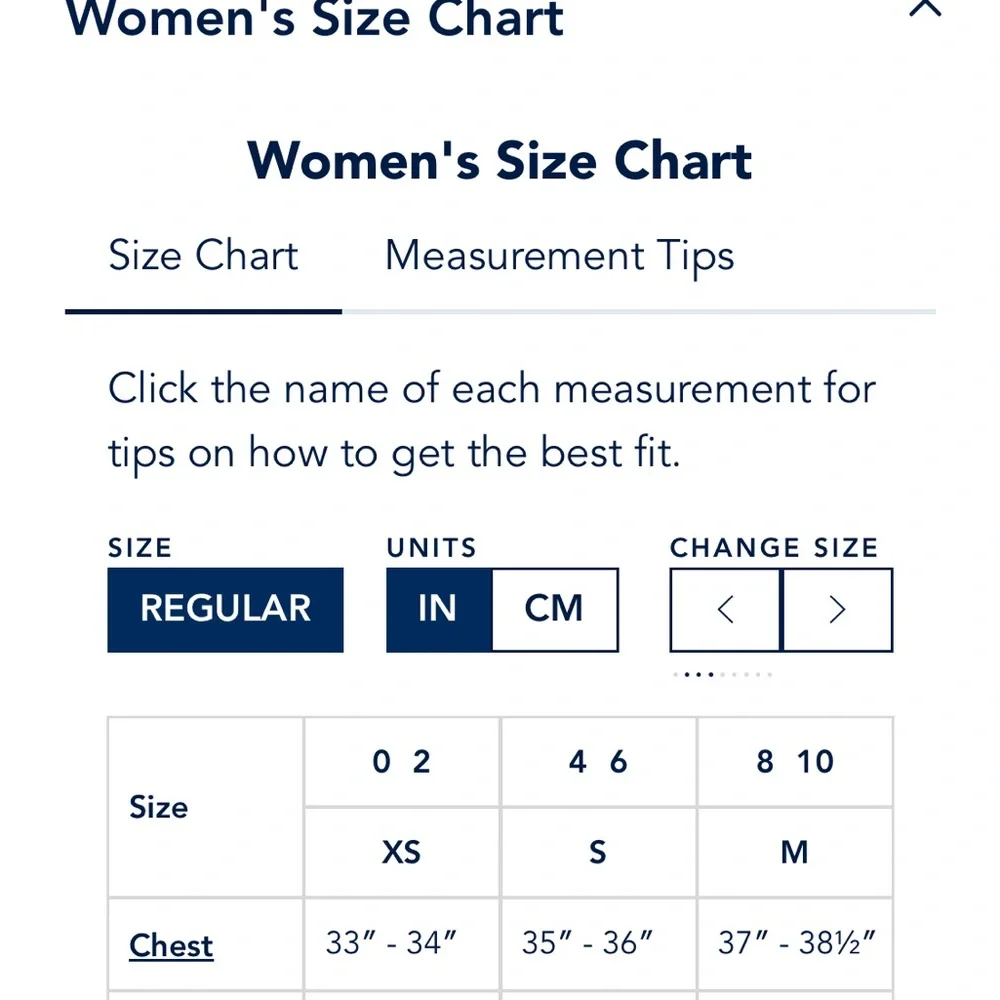Click the previous size left arrow
Viewport: 1000px width, 1000px height.
click(x=726, y=610)
